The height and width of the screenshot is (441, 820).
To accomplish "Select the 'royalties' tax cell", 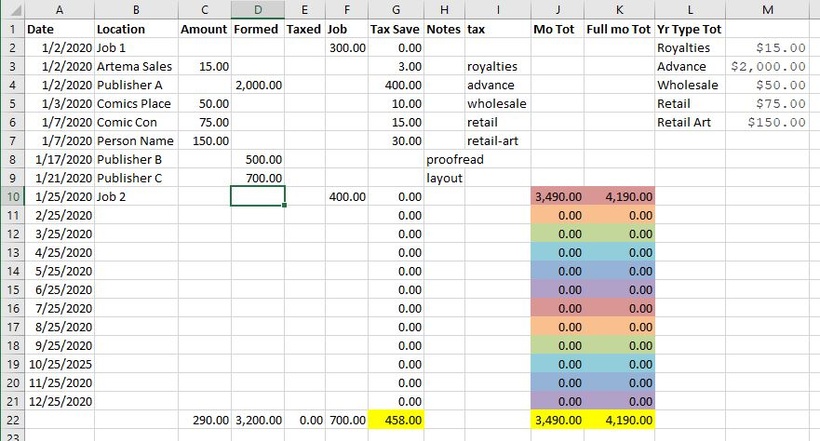I will [x=498, y=66].
